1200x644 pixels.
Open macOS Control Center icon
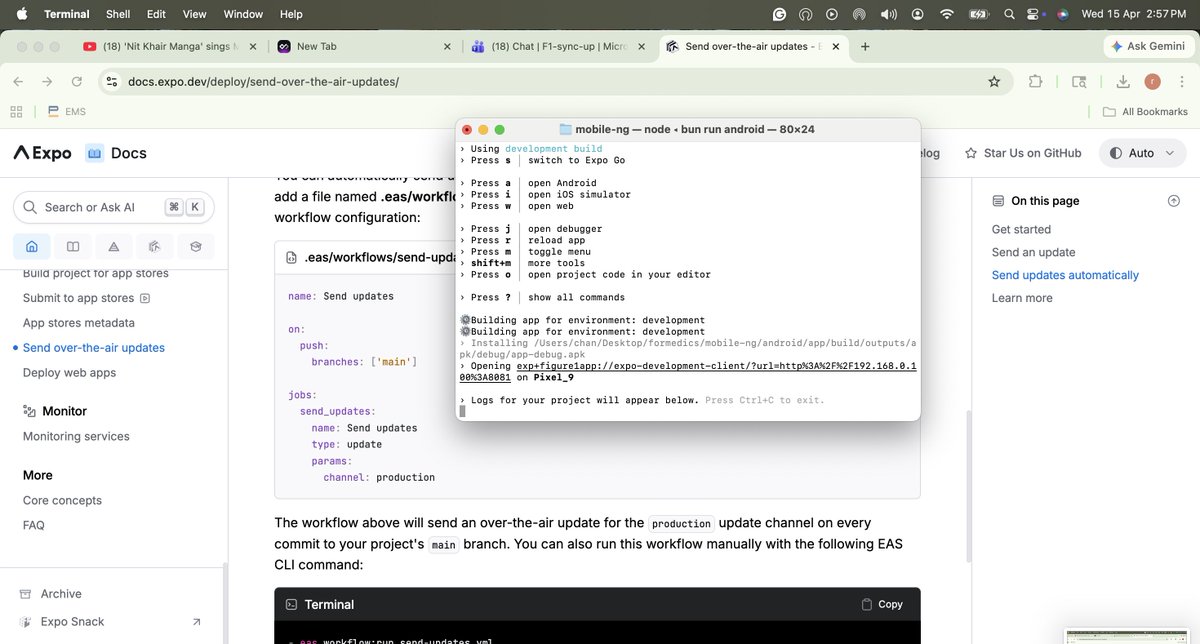click(x=1034, y=14)
